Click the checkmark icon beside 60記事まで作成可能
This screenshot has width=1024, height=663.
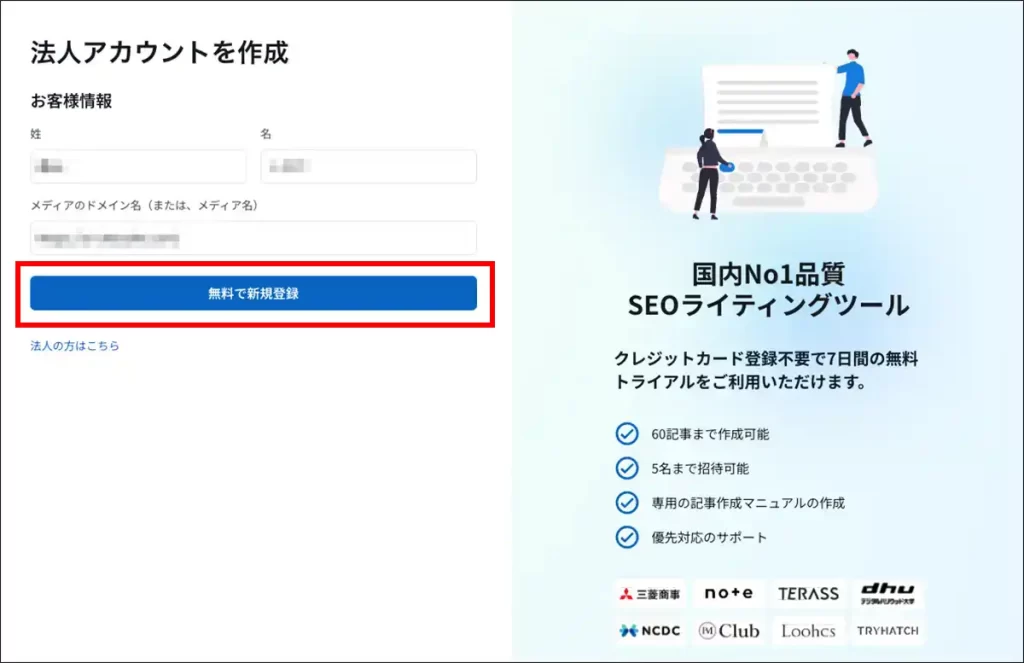tap(626, 434)
